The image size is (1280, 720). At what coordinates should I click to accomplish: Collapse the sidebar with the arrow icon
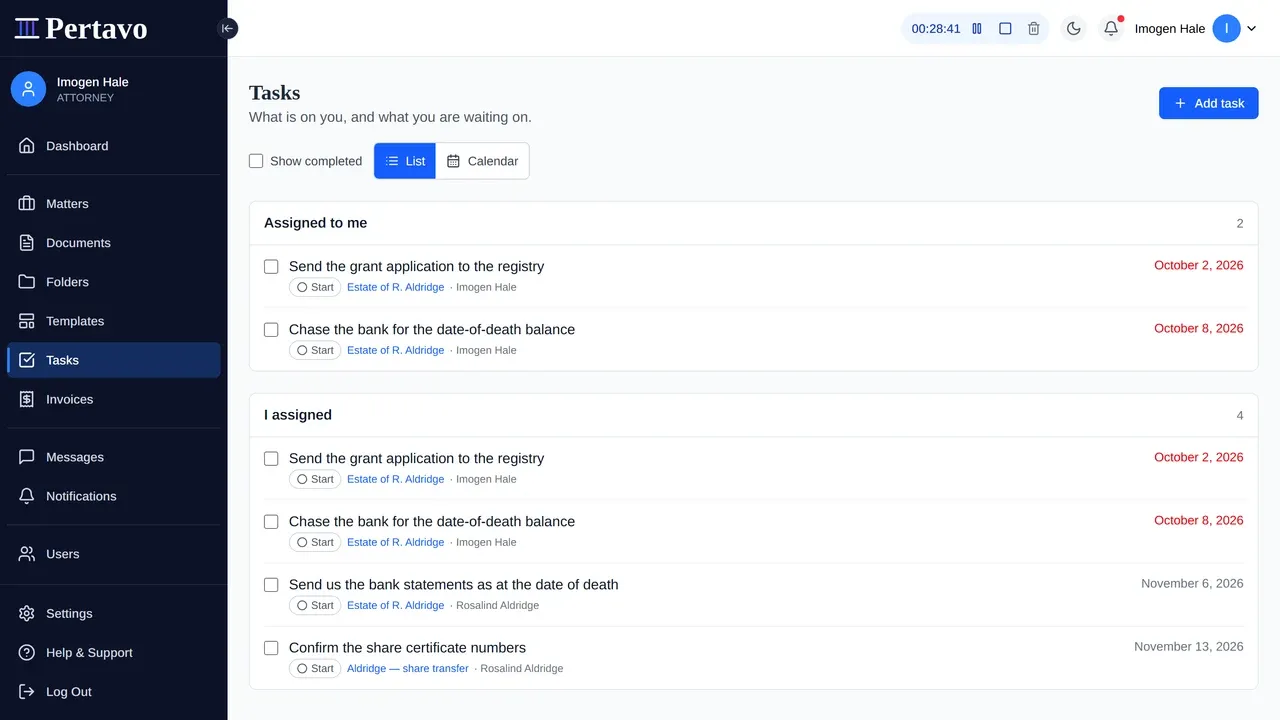[x=227, y=29]
